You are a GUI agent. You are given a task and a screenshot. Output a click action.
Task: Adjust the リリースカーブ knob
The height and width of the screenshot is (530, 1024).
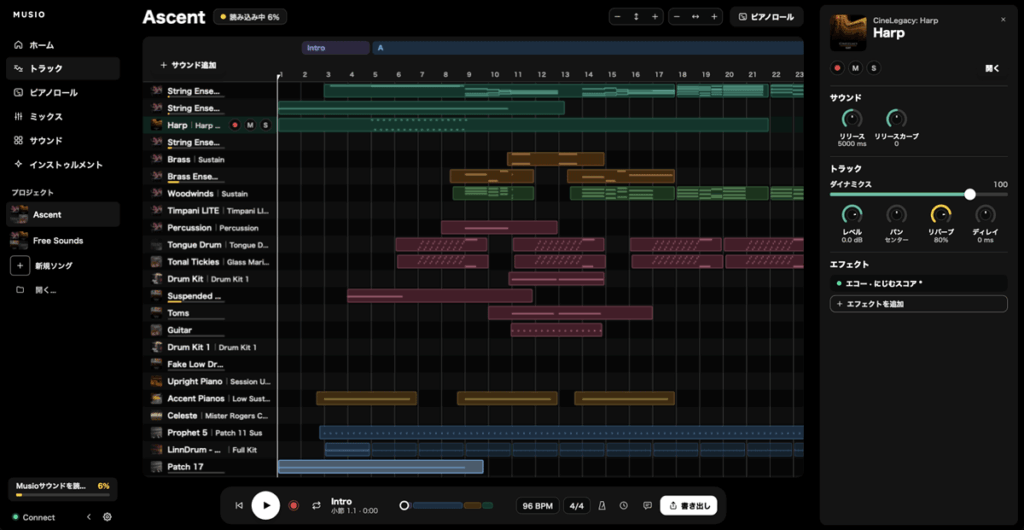896,119
